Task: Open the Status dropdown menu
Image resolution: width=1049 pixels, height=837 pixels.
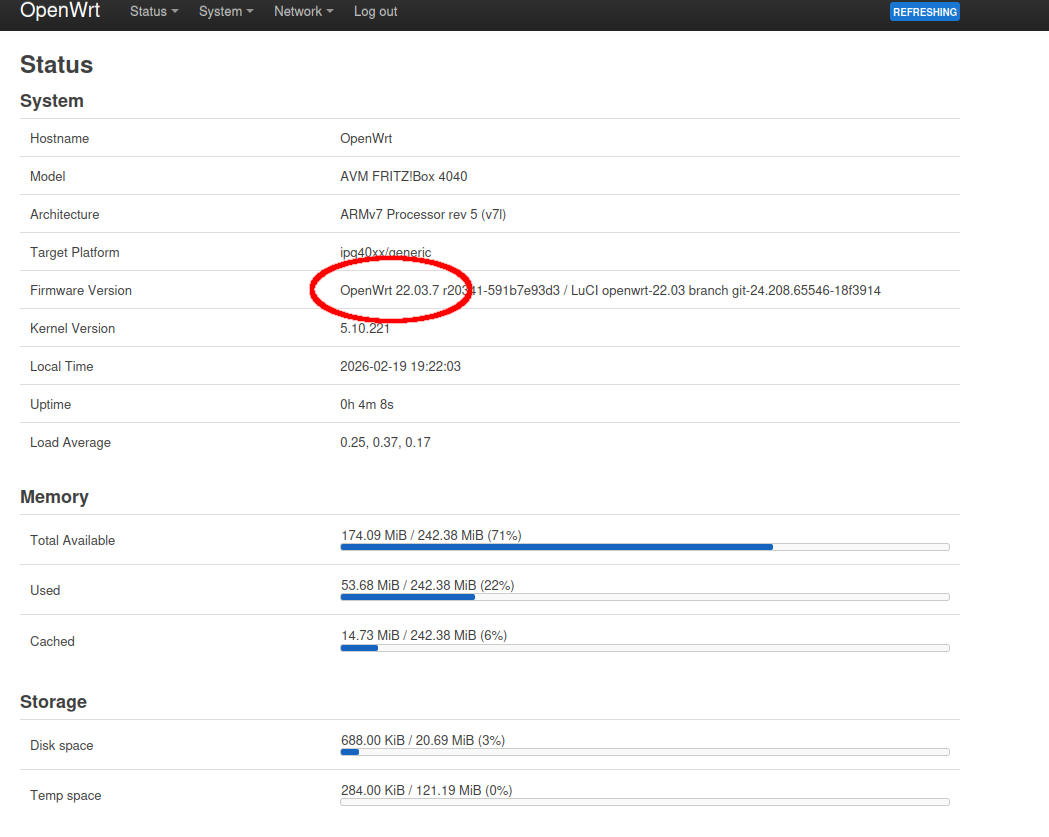Action: (154, 12)
